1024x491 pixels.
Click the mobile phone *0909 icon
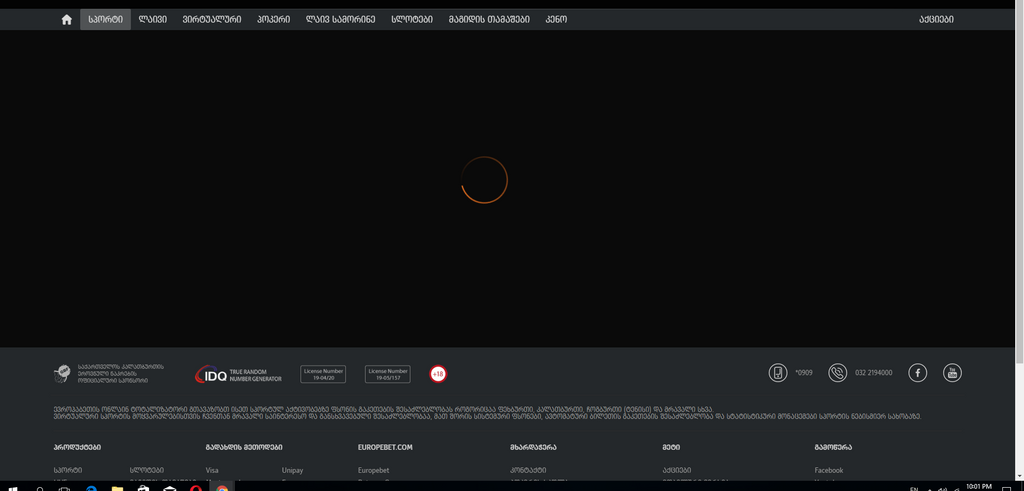tap(778, 373)
